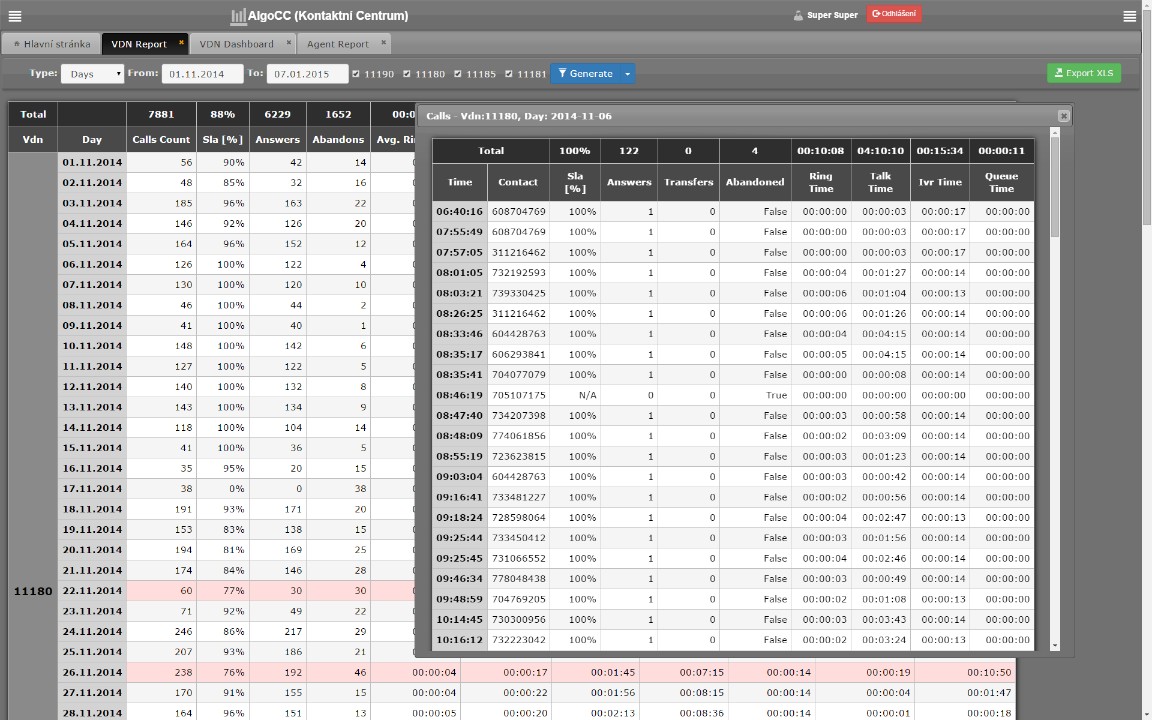Screen dimensions: 1152x720
Task: Close the Calls detail popup
Action: pos(1063,116)
